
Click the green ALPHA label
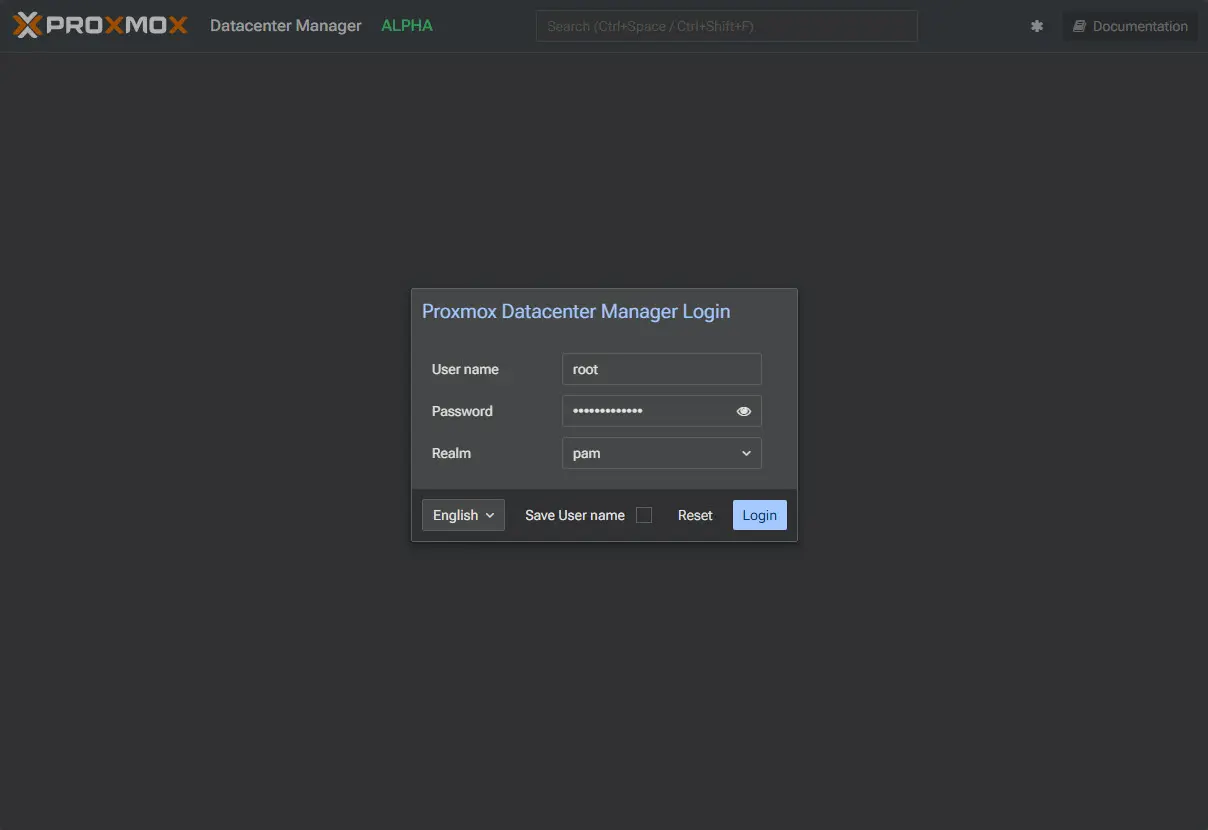pos(407,25)
